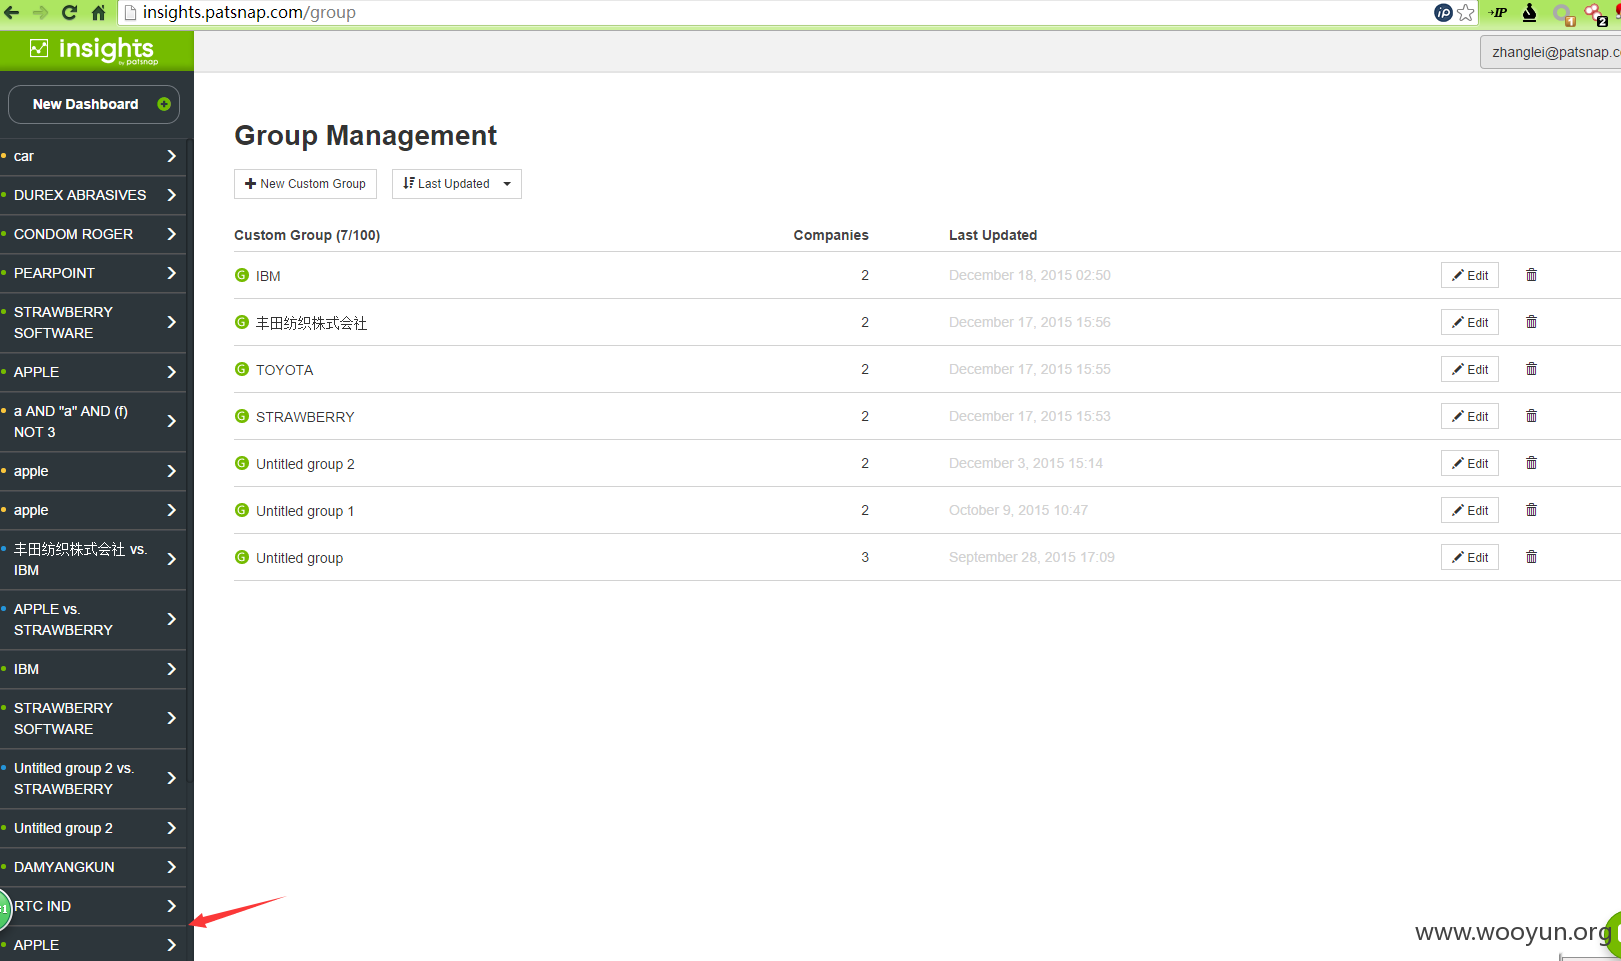Open the IBM group name link
1621x961 pixels.
click(x=268, y=276)
